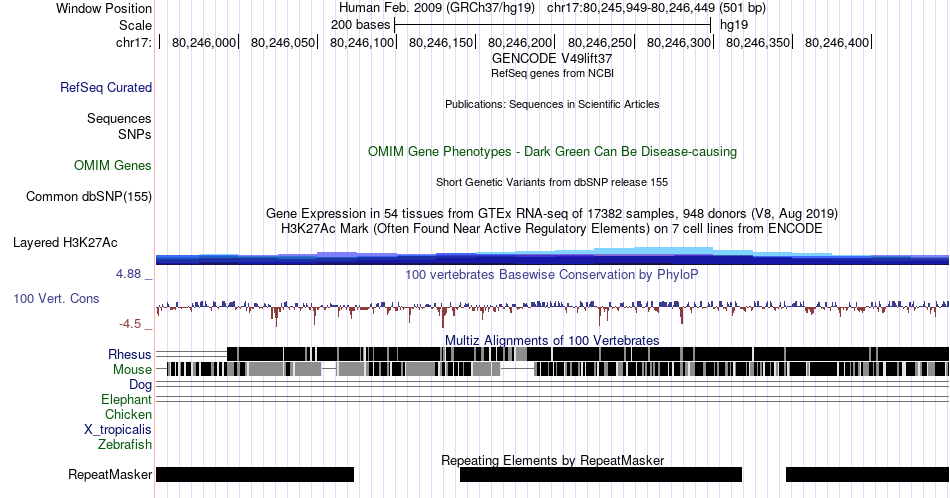Screen dimensions: 950x498
Task: Click the RepeatMasker track label
Action: [110, 474]
